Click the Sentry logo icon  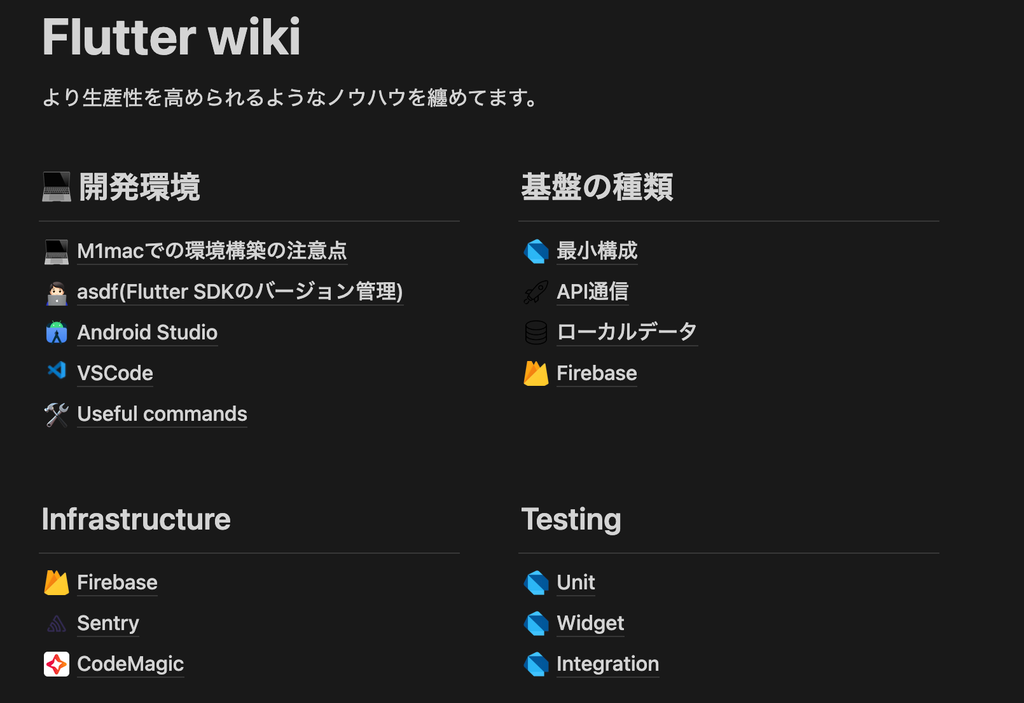tap(56, 624)
